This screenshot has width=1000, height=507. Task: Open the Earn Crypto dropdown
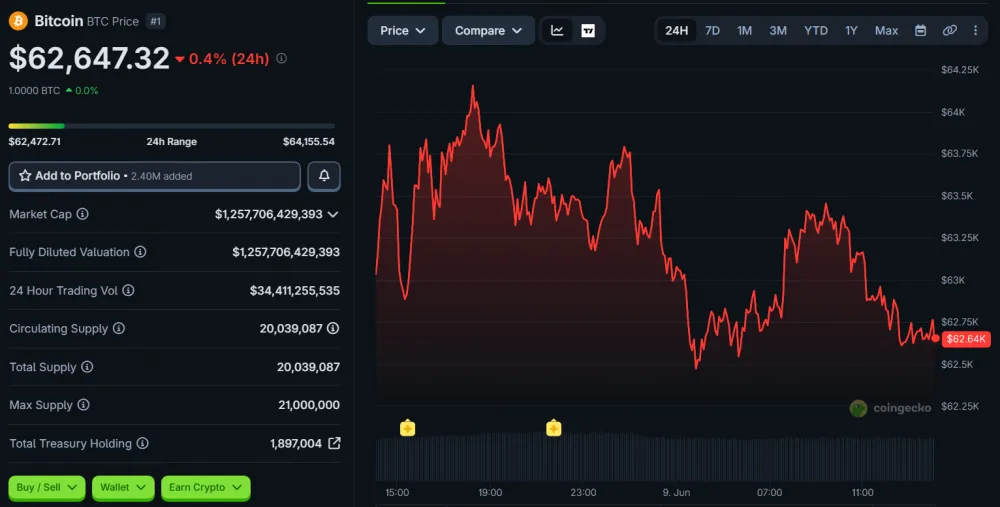205,487
